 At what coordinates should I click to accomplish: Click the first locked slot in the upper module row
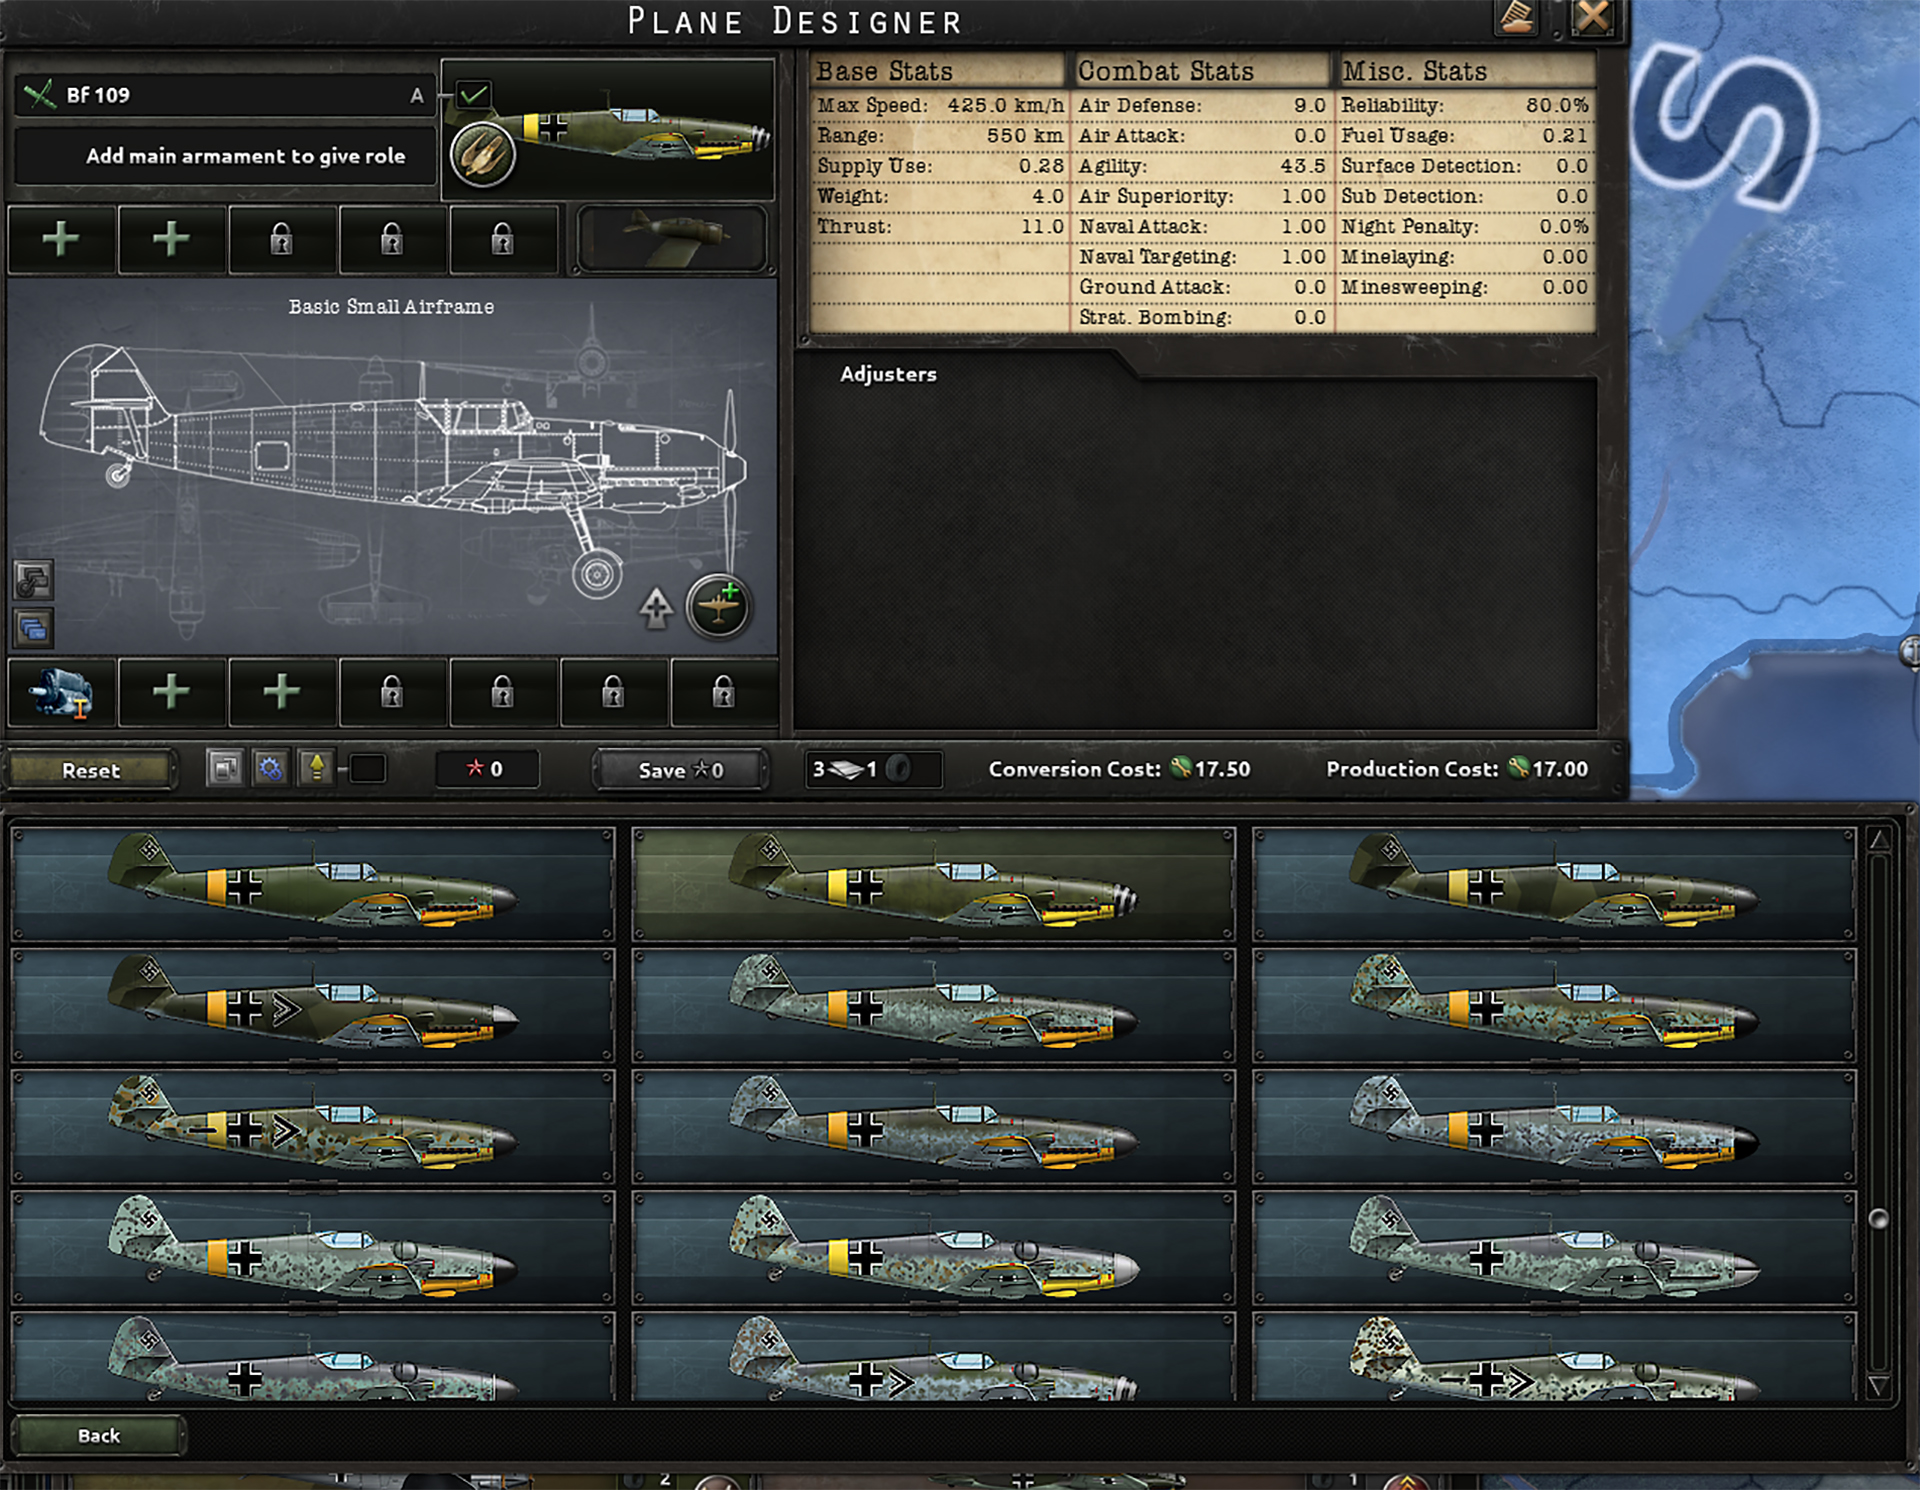coord(282,239)
